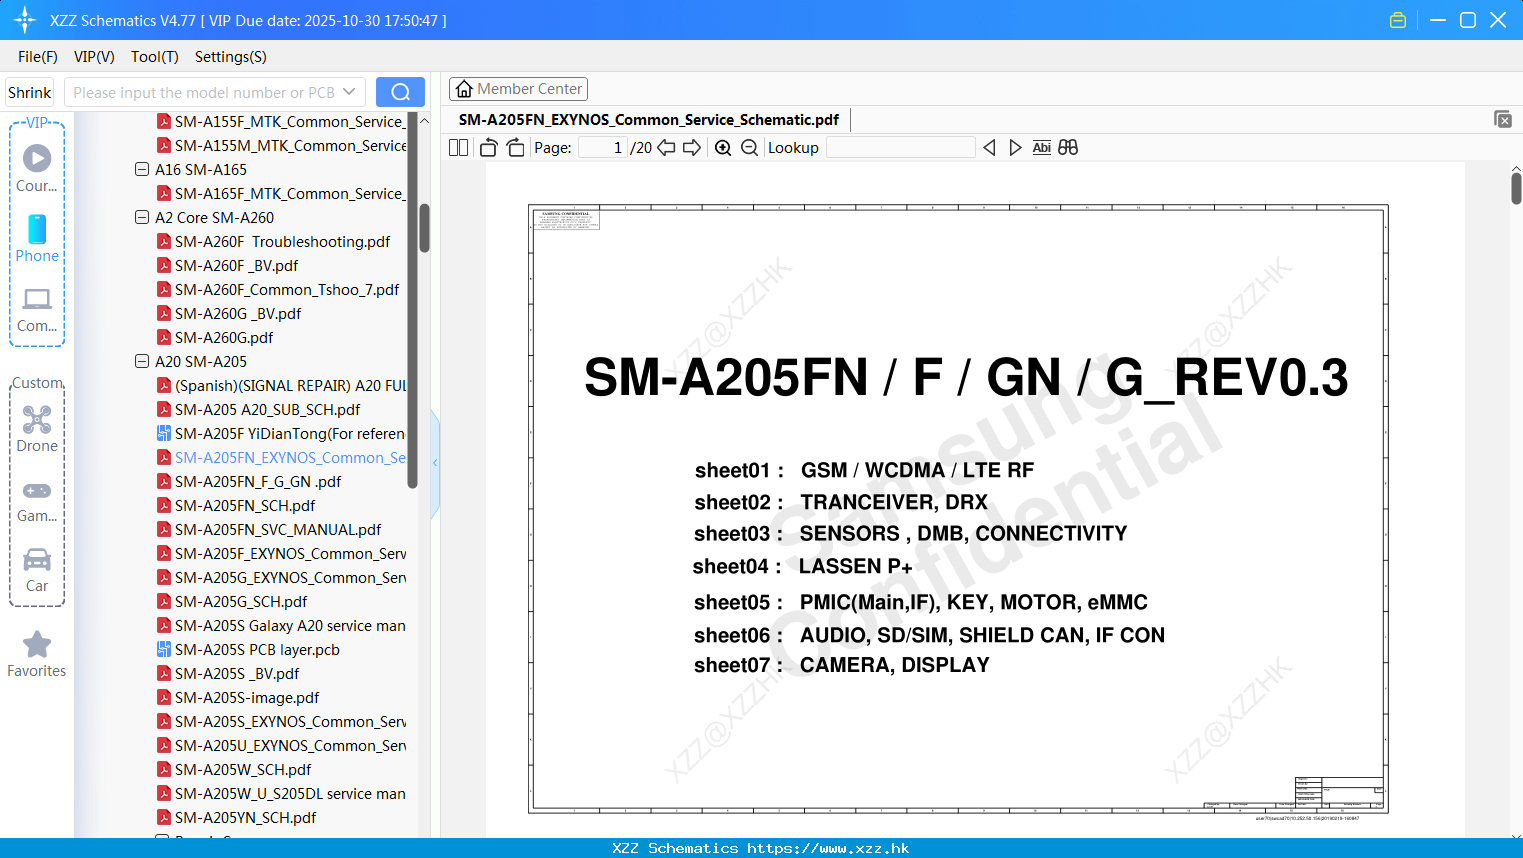Open SM-A205YN_SCH.pdf
The image size is (1523, 858).
pyautogui.click(x=246, y=817)
